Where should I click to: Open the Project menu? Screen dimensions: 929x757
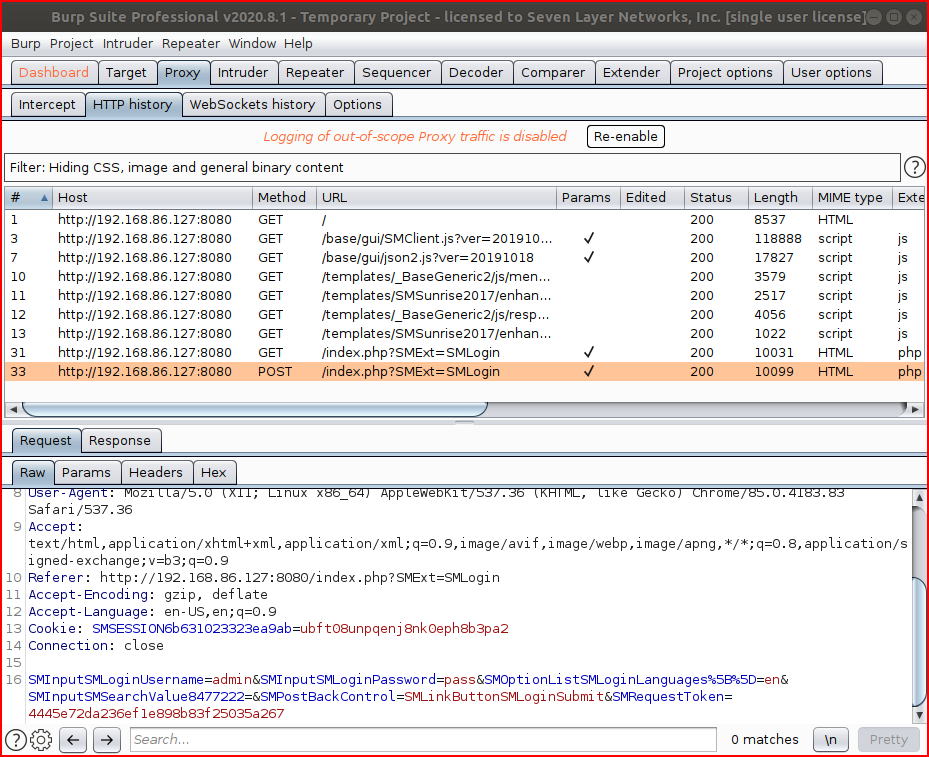coord(72,44)
